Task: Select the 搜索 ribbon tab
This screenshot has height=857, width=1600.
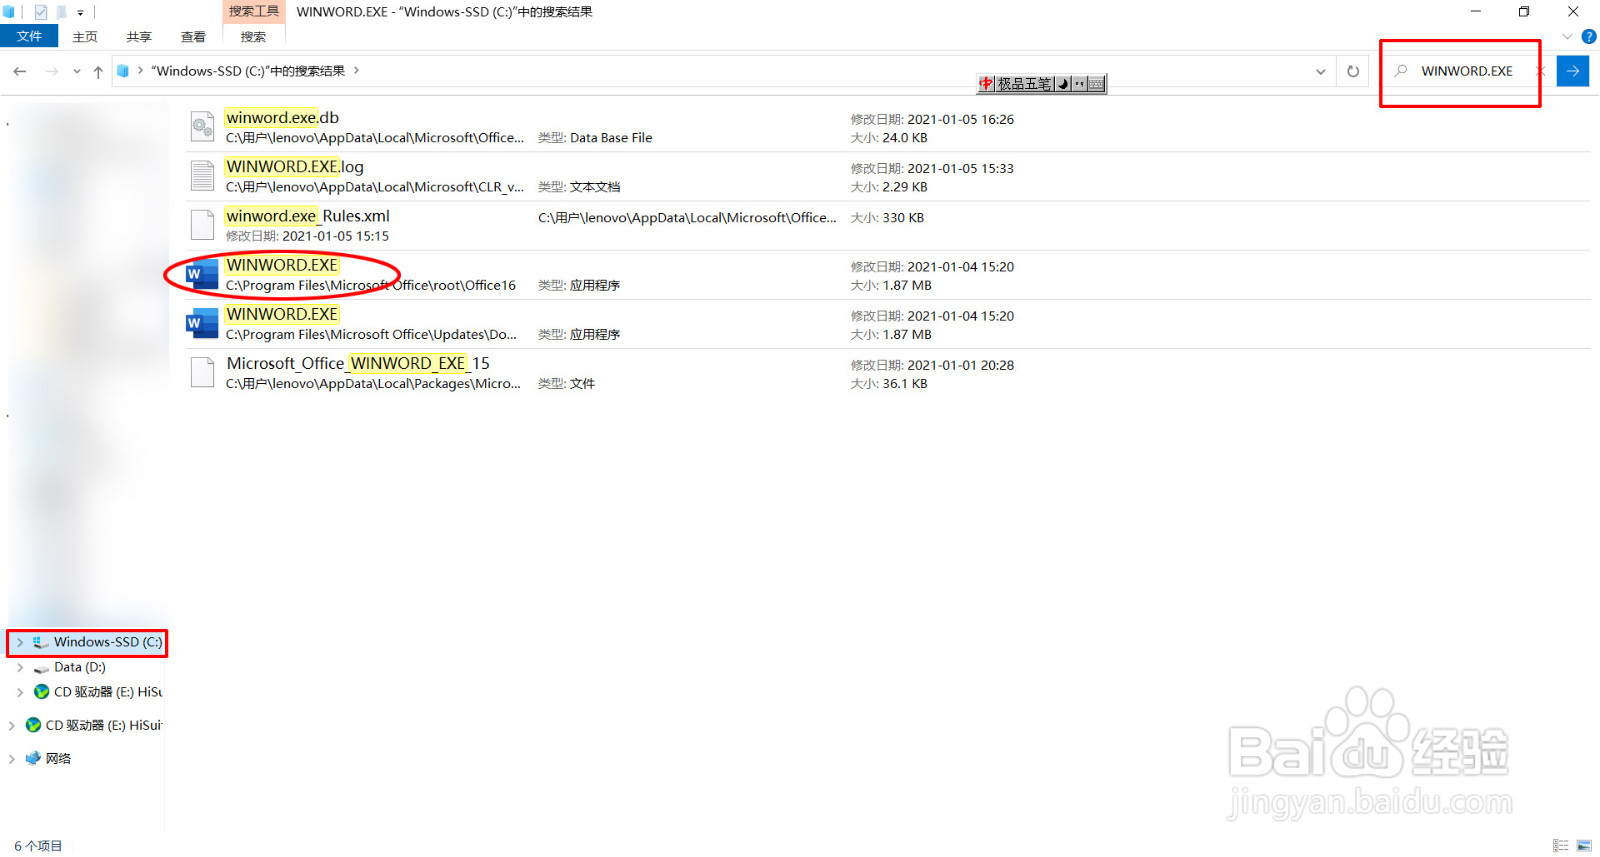Action: coord(253,36)
